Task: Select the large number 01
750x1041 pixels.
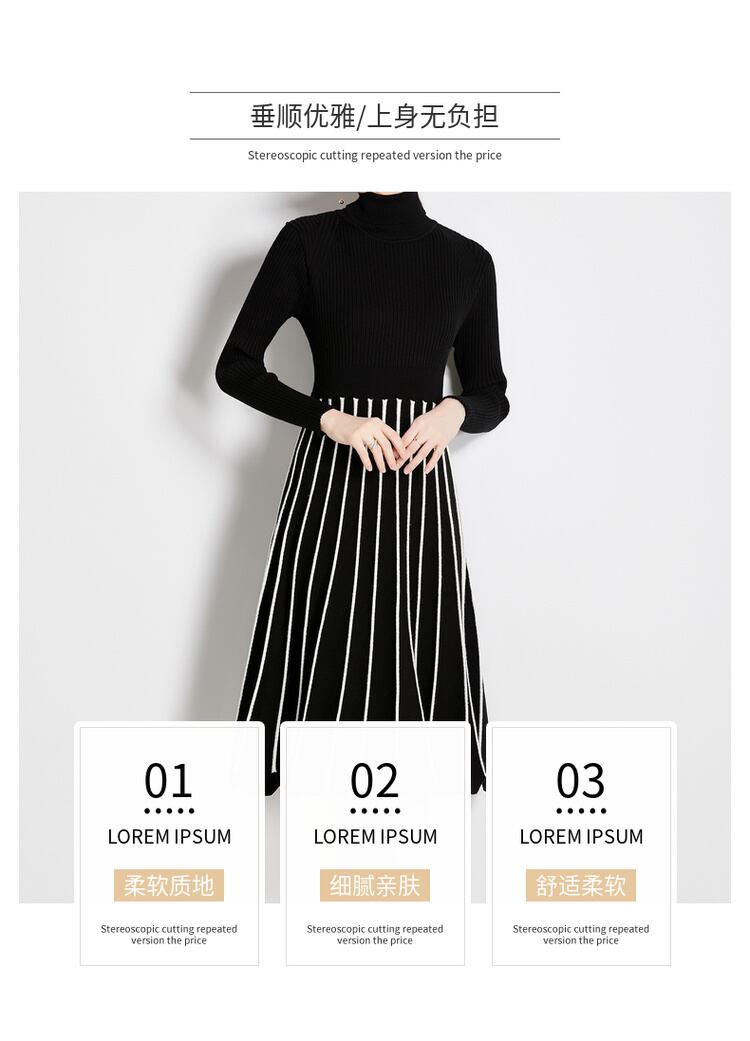Action: coord(169,781)
